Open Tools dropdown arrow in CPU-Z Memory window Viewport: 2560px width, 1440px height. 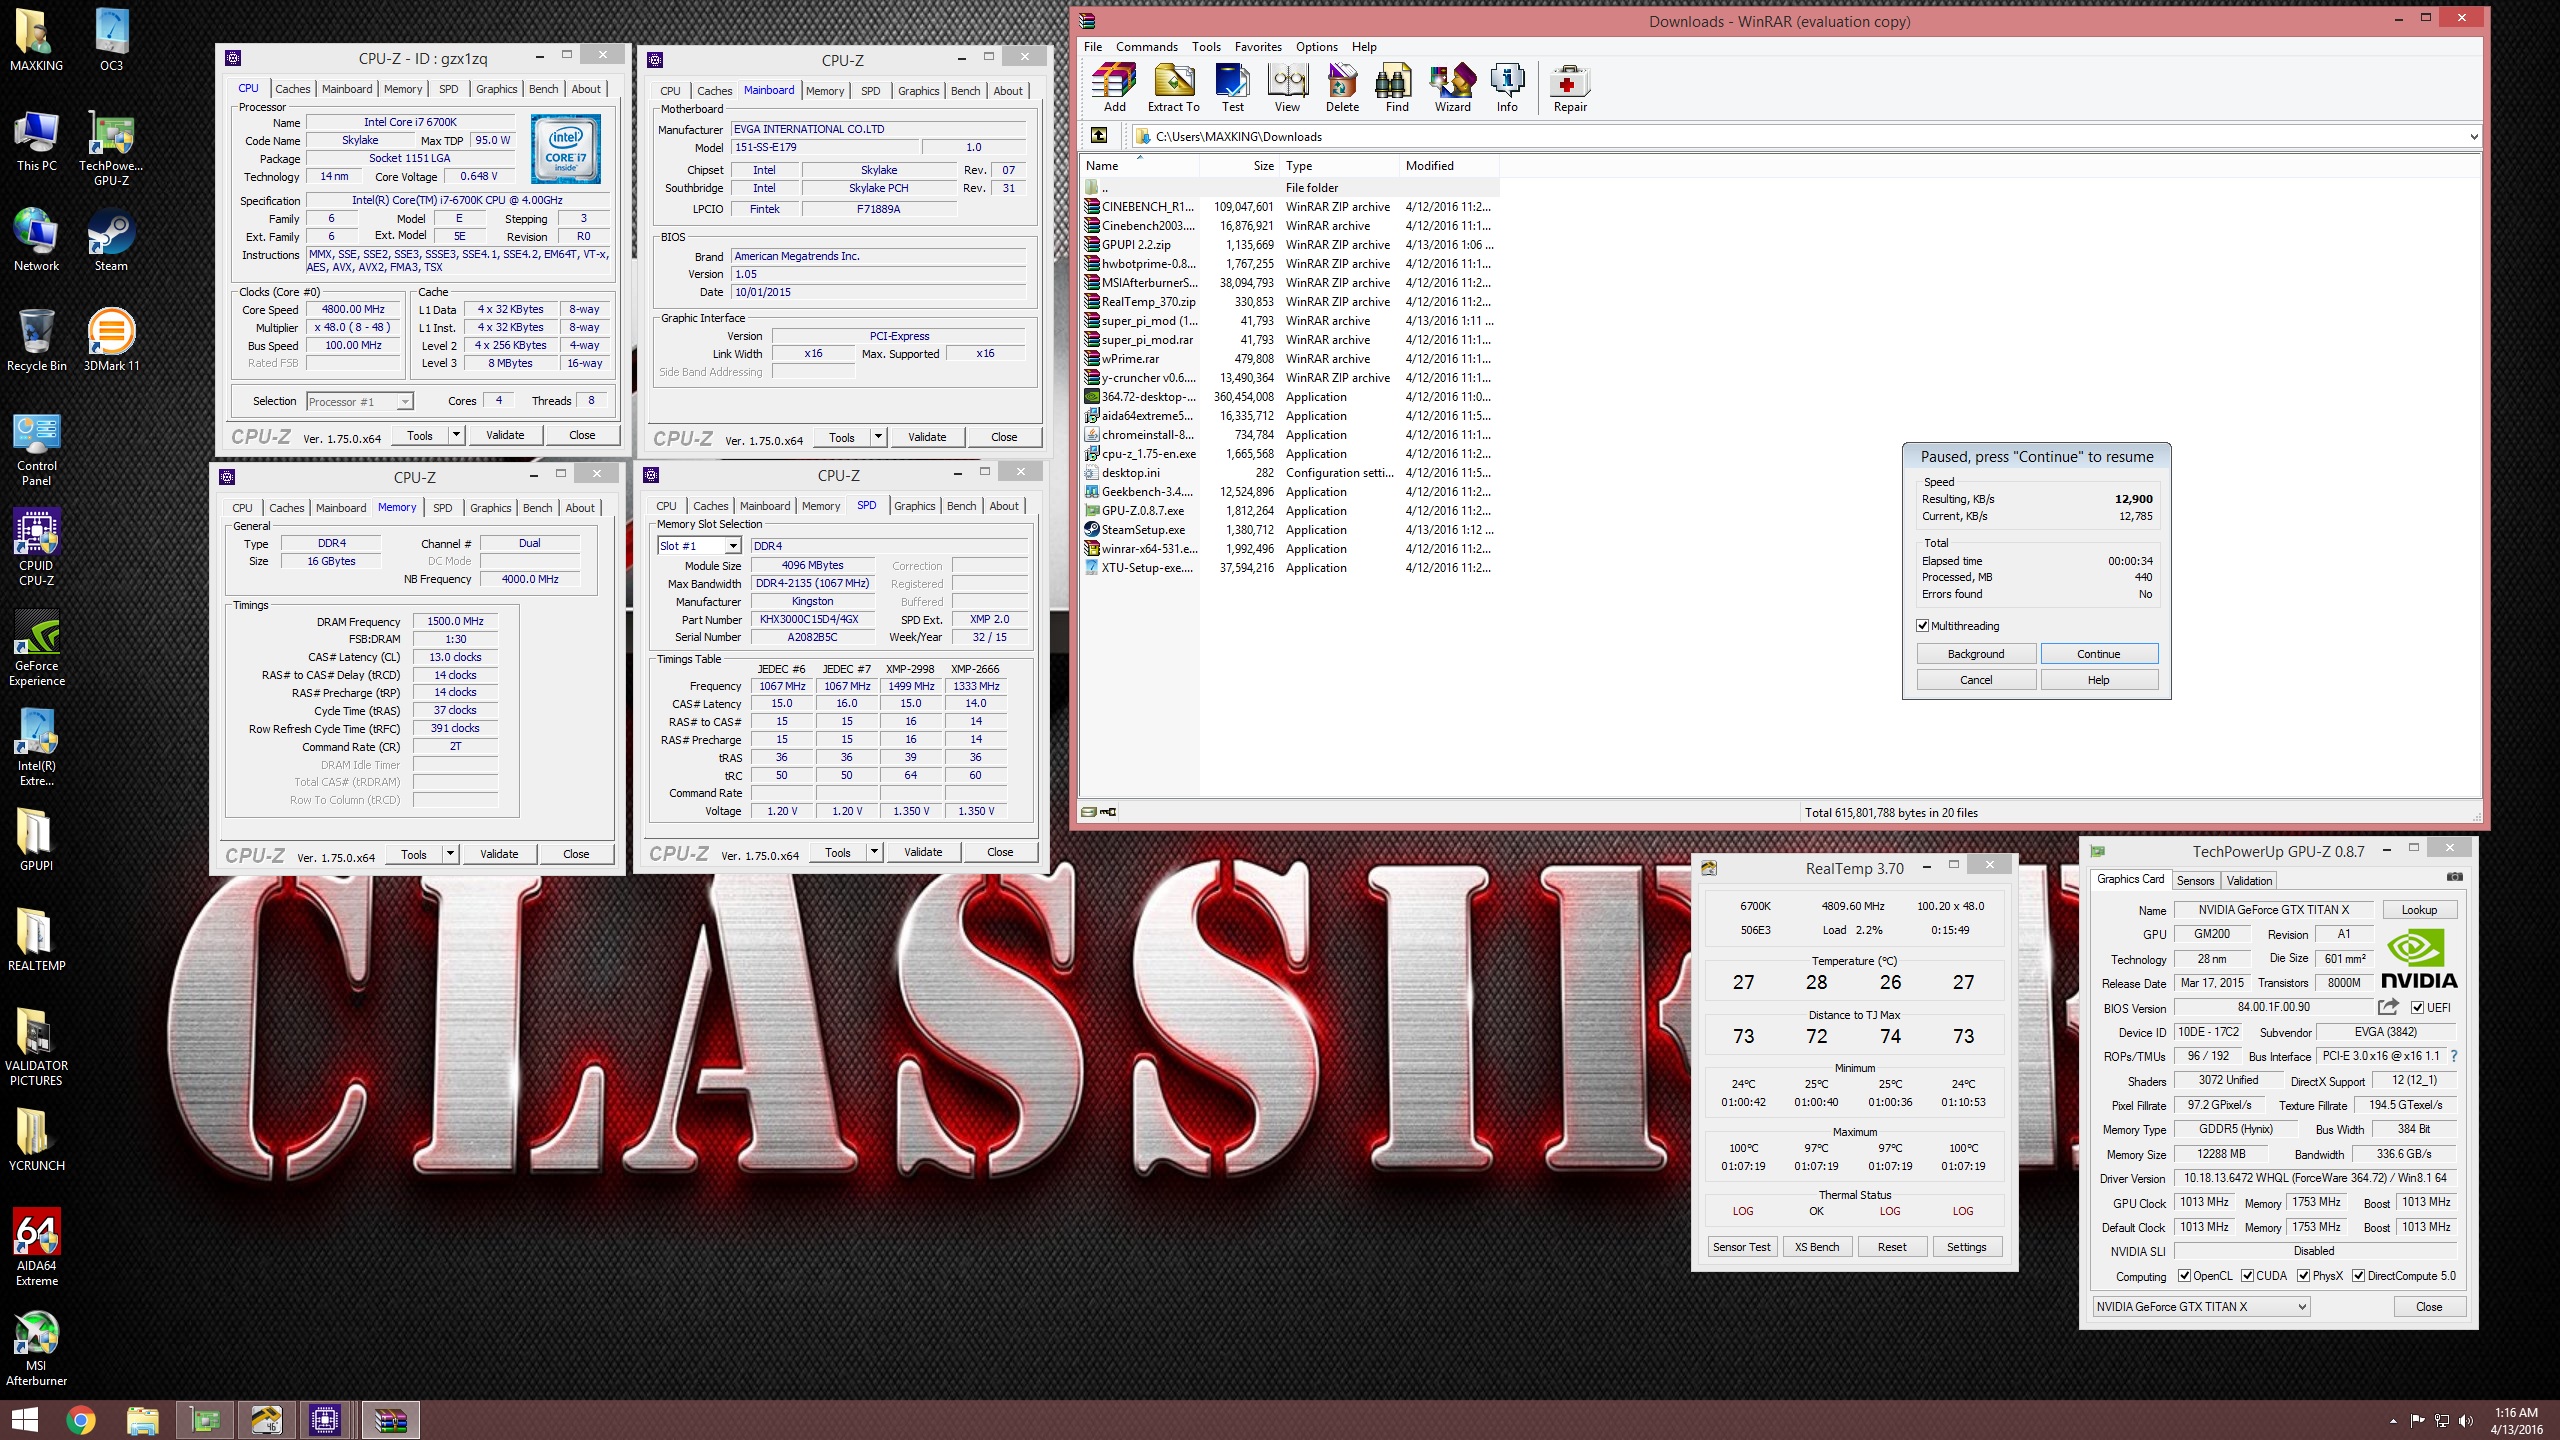click(x=450, y=854)
